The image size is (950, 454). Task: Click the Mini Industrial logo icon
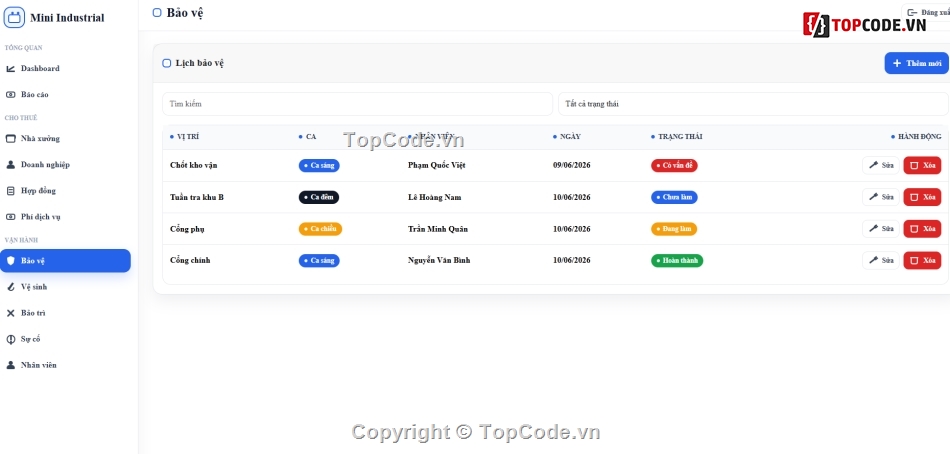click(x=14, y=18)
